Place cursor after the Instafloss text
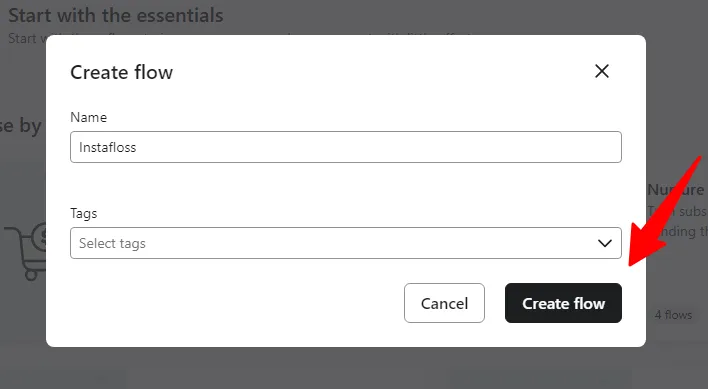 [x=137, y=148]
